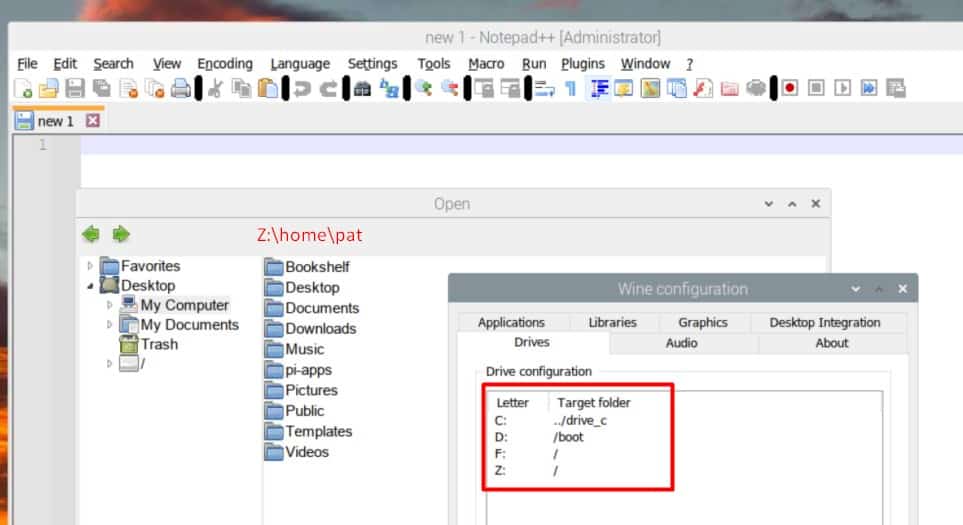Click the Save toolbar icon

(75, 88)
